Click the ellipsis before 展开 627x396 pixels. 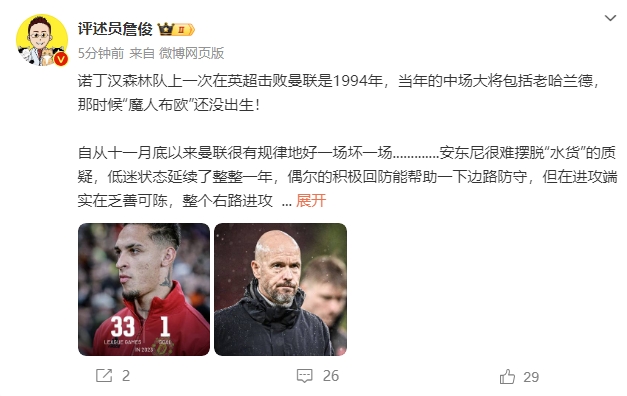[286, 201]
